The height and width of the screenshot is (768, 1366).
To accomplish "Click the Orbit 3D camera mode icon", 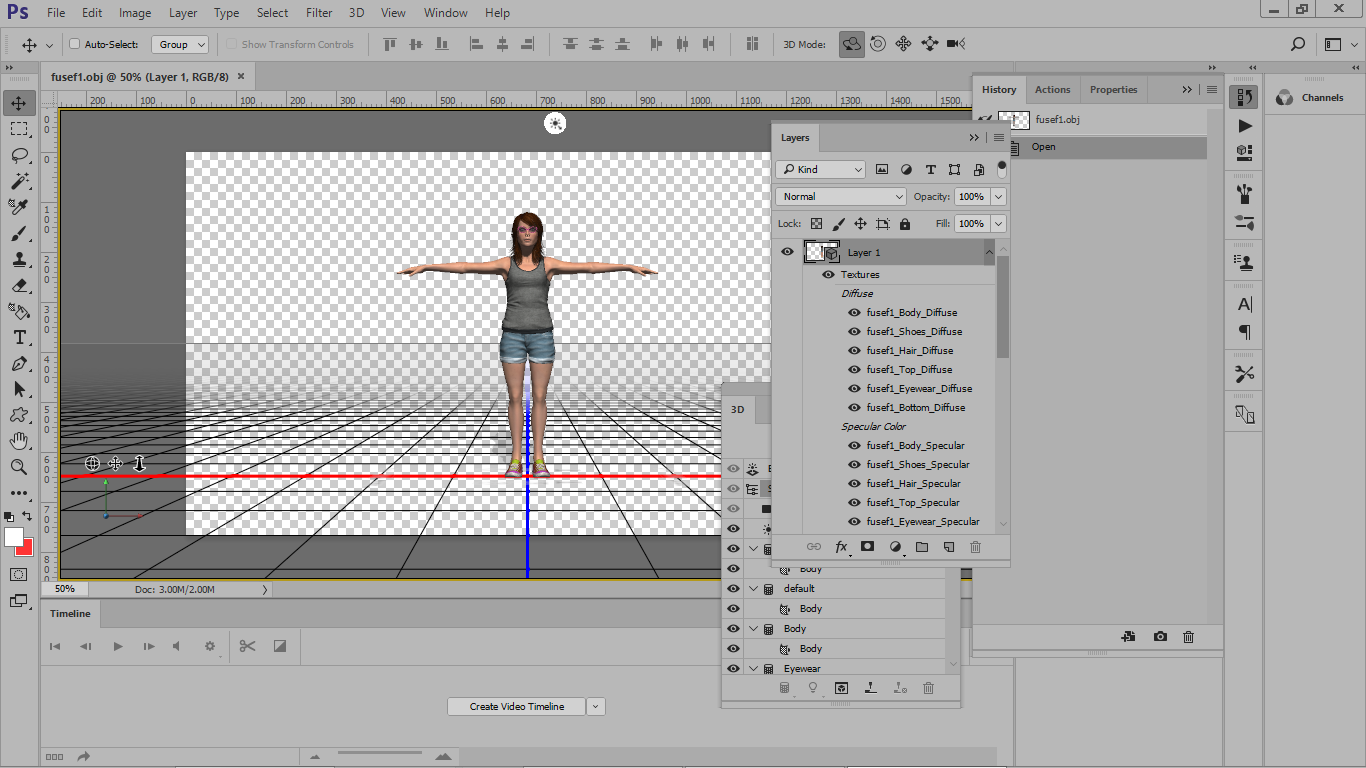I will [x=852, y=44].
